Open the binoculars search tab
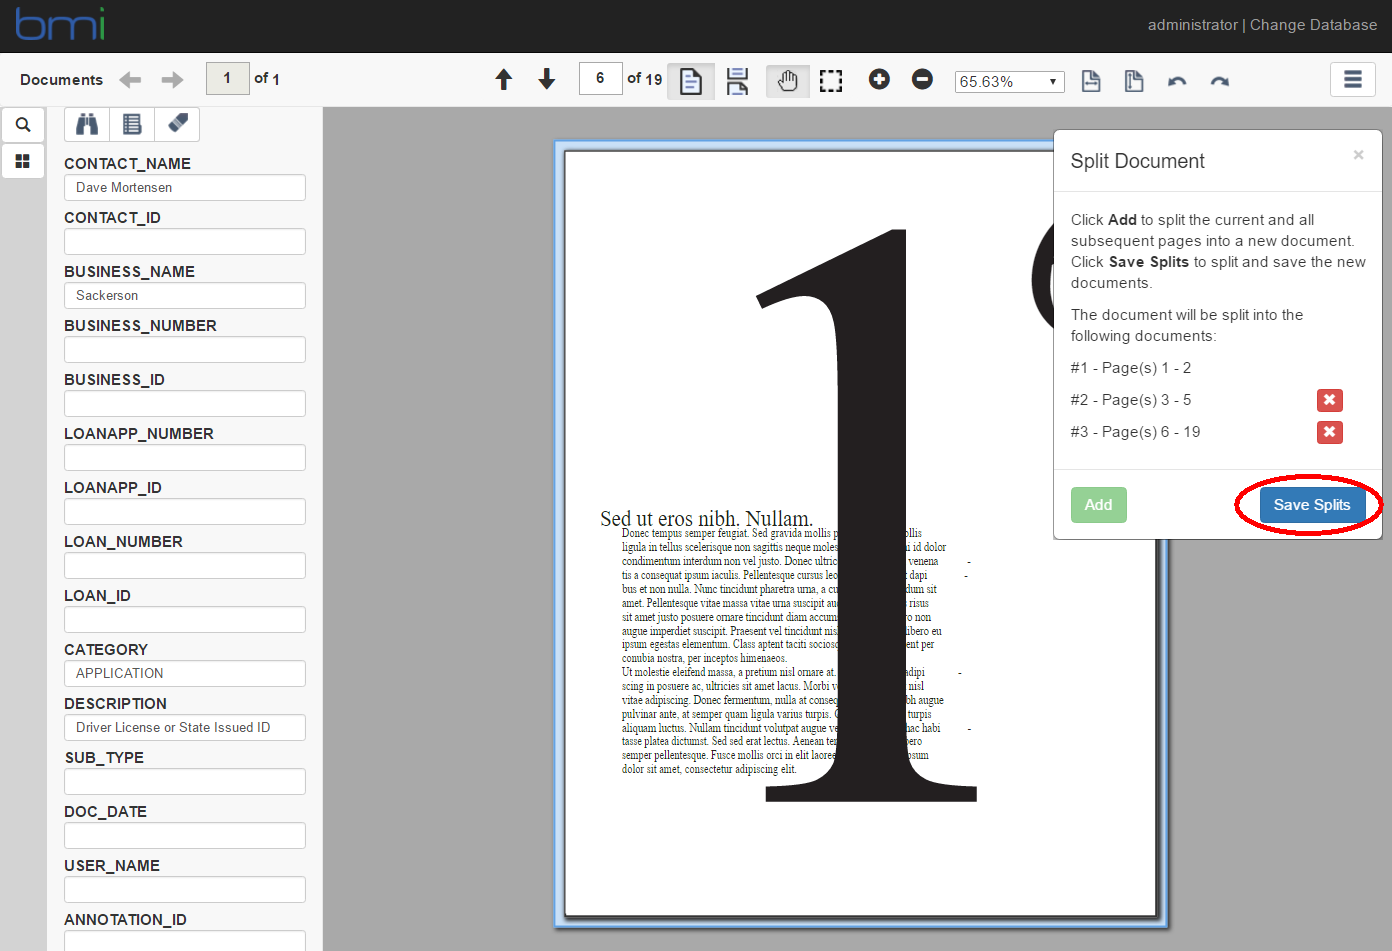The image size is (1392, 951). [x=87, y=124]
